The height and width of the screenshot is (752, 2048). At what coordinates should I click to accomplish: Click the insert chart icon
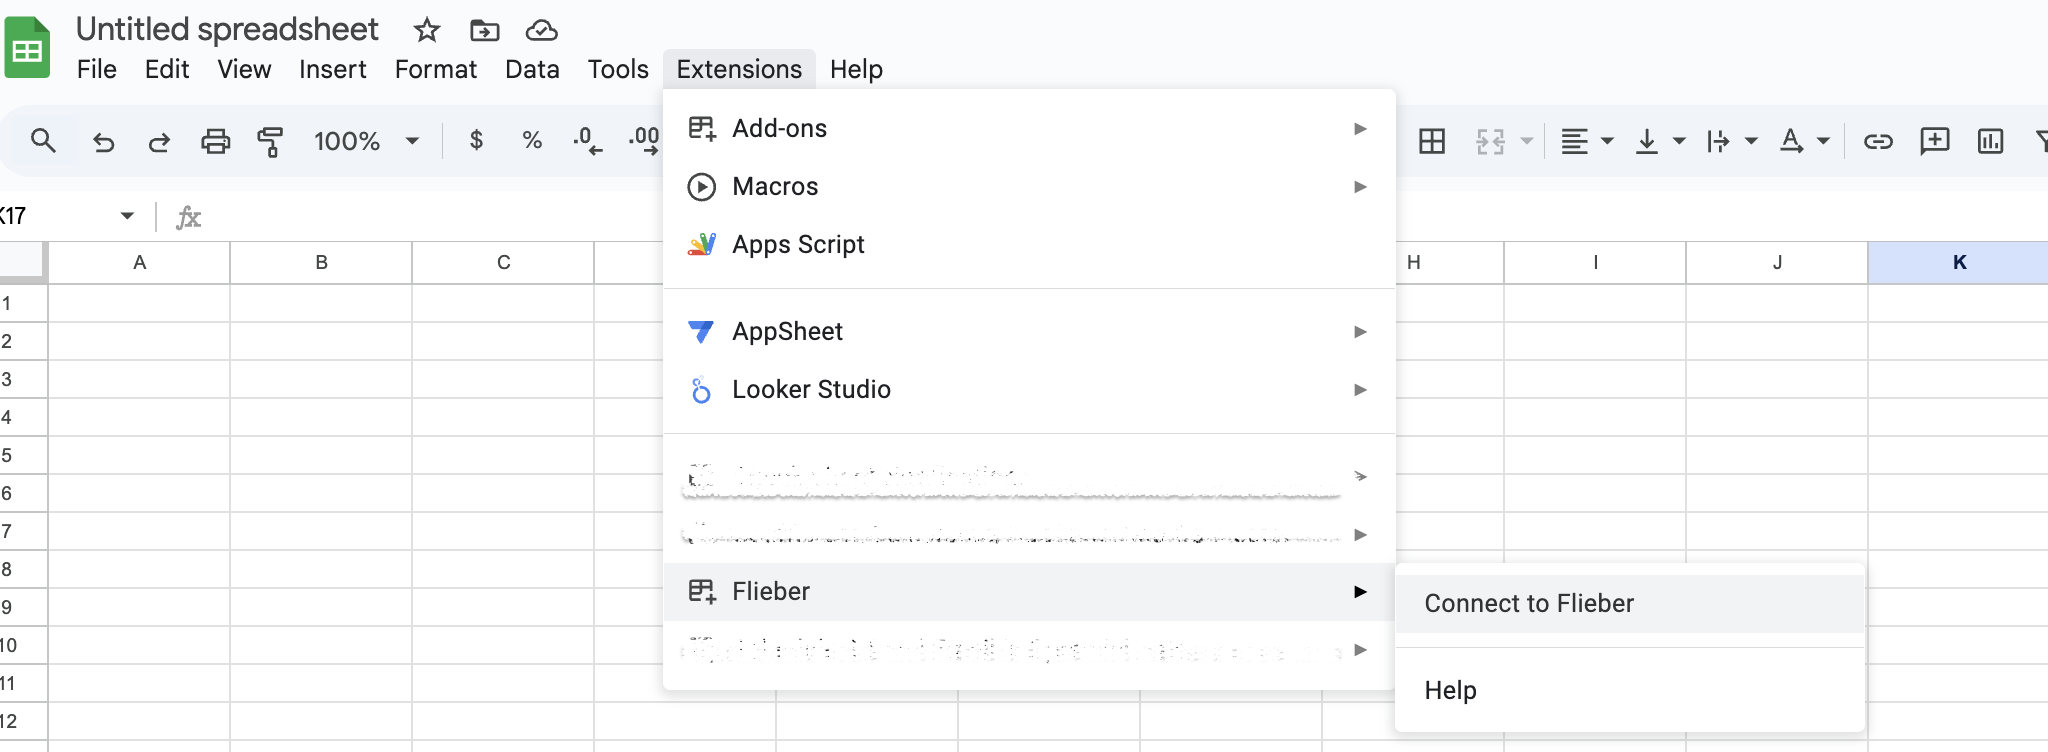1990,141
